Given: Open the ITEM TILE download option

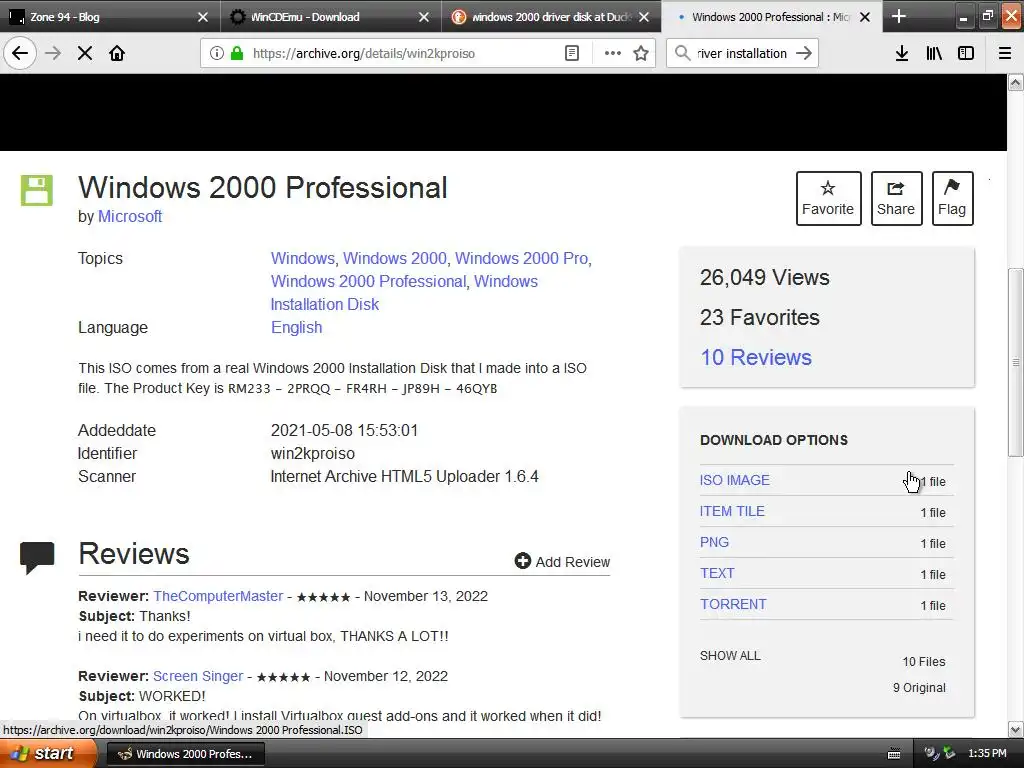Looking at the screenshot, I should click(x=732, y=511).
